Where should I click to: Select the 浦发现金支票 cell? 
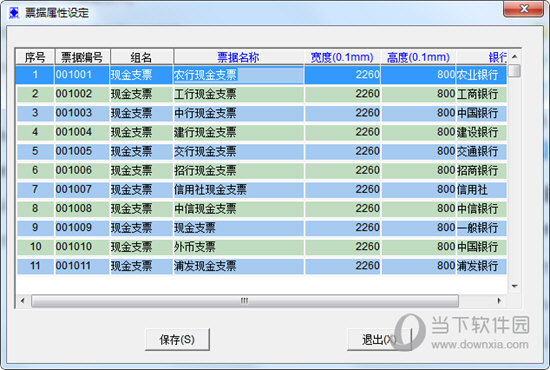pos(239,266)
